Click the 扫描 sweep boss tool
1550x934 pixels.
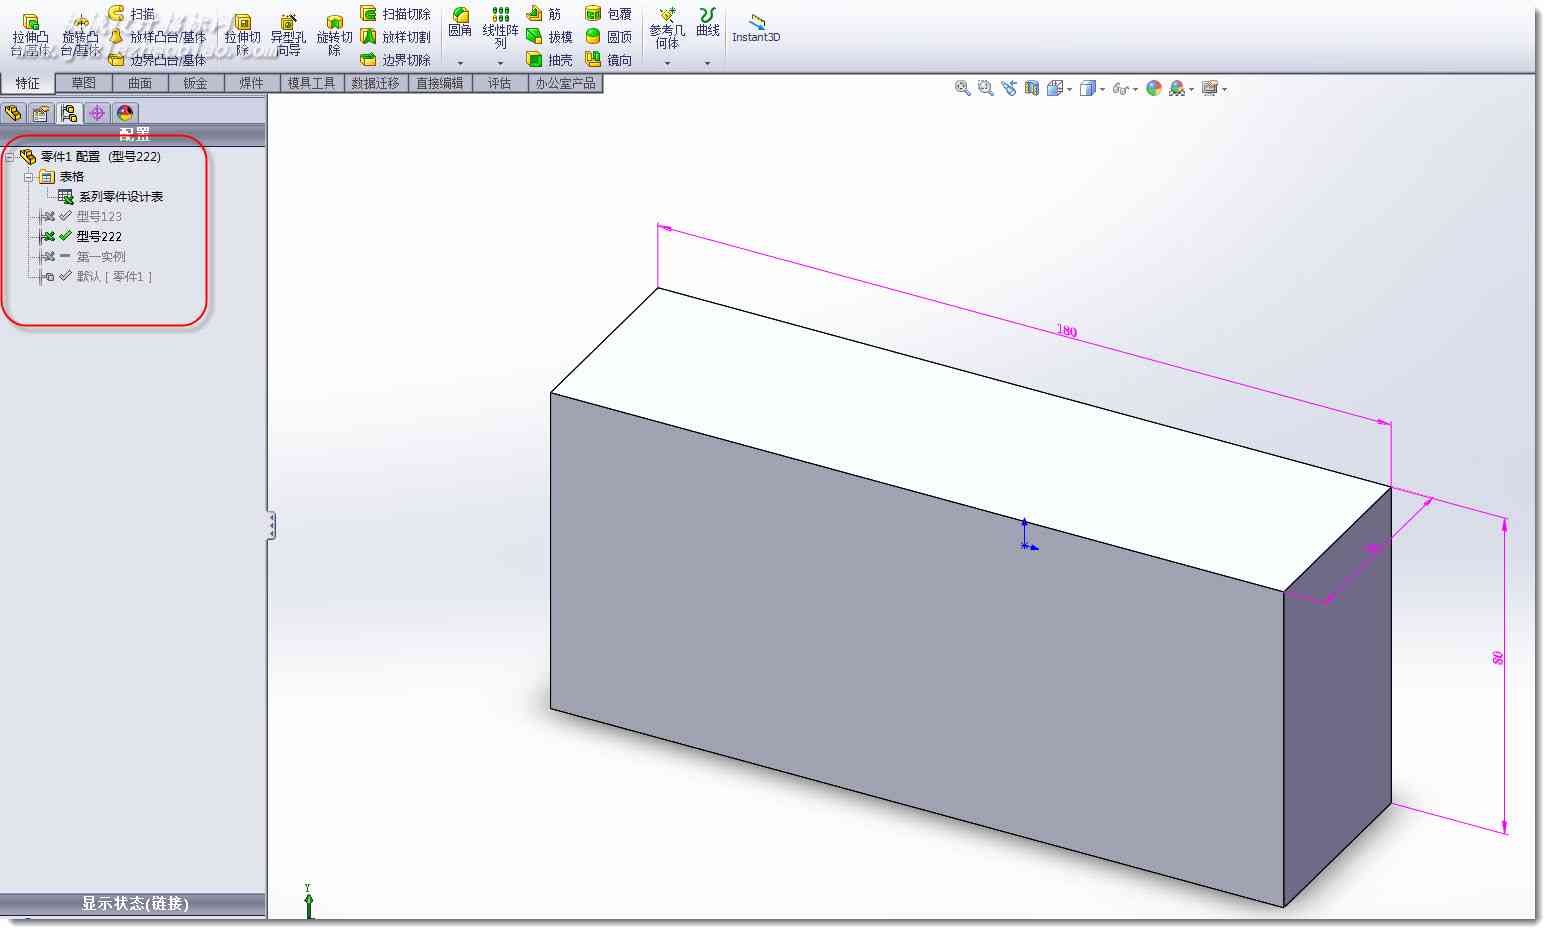pyautogui.click(x=132, y=13)
